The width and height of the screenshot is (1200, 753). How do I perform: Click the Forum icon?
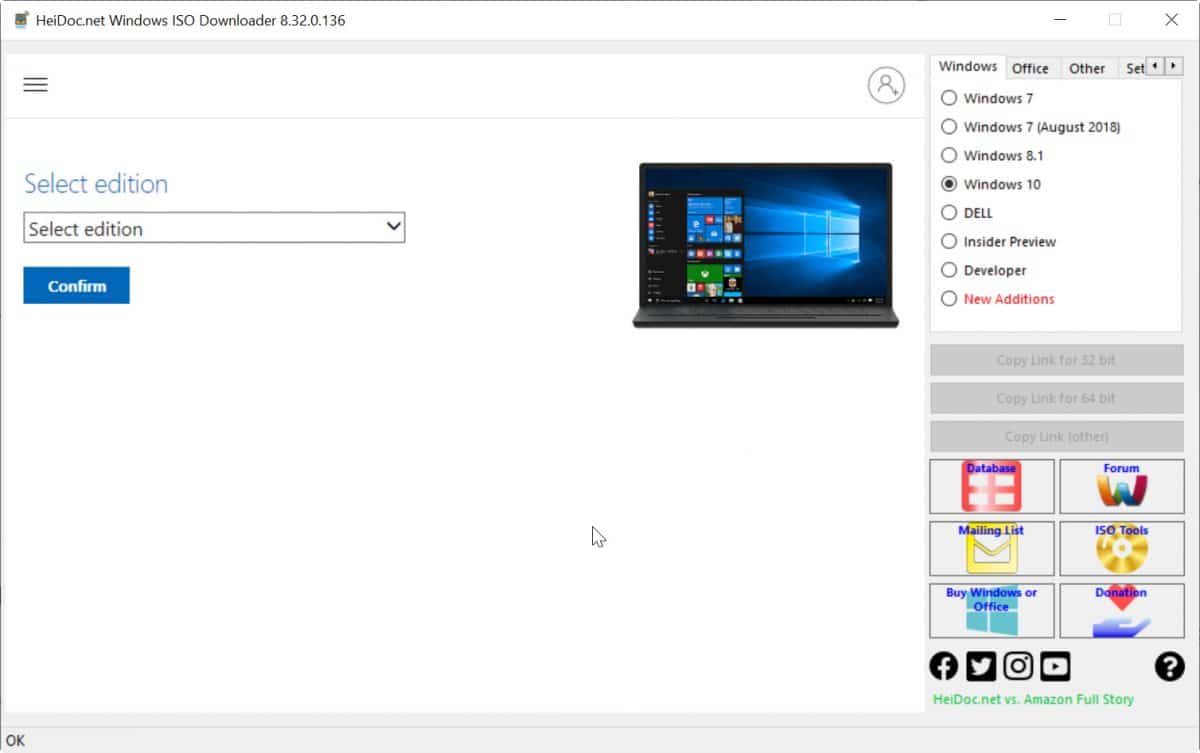coord(1121,486)
